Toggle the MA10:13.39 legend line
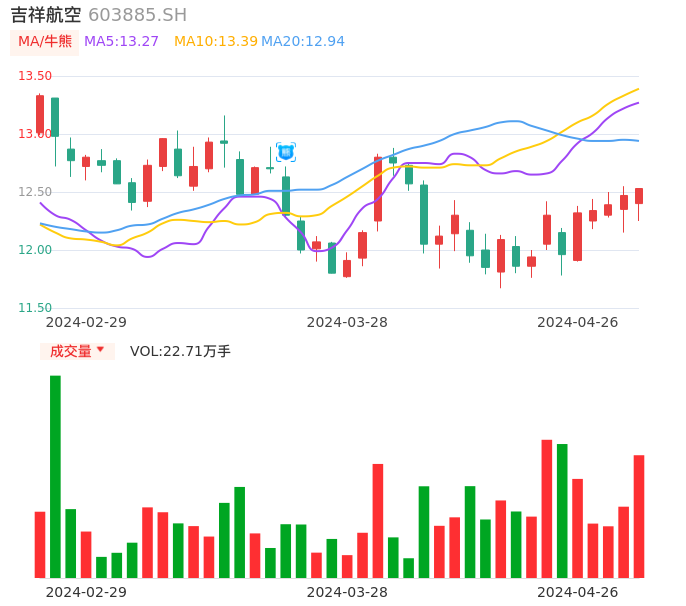686x606 pixels. coord(215,41)
